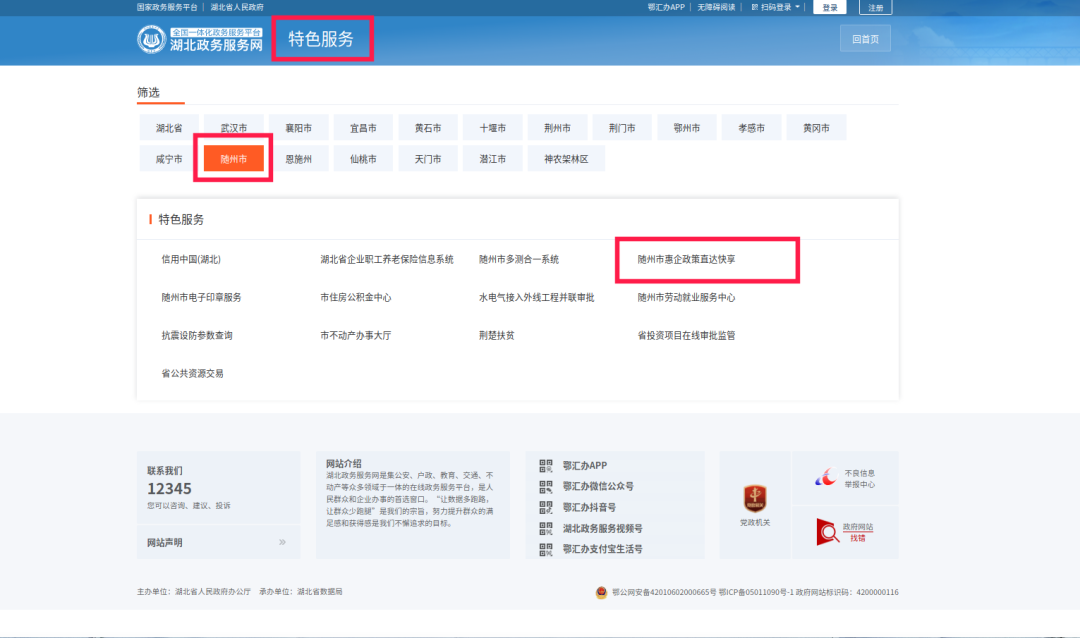Click the police badge icon in footer
Viewport: 1080px width, 638px height.
pos(601,592)
